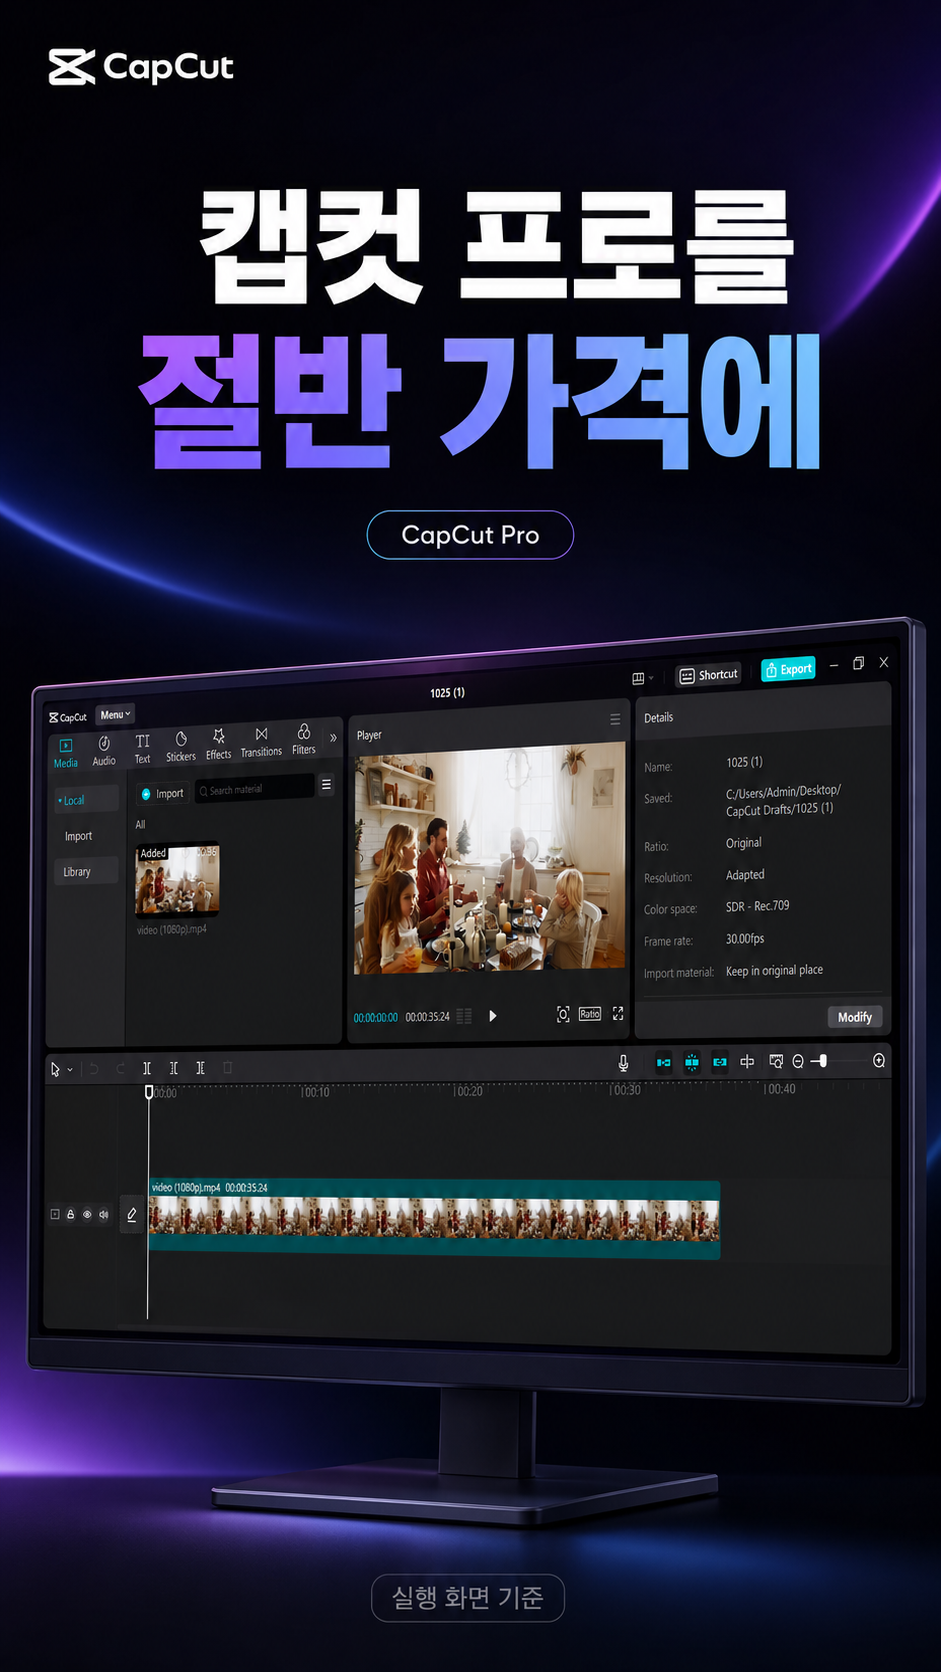Click the Frame rate value 30.00fps
Image resolution: width=941 pixels, height=1672 pixels.
point(745,938)
